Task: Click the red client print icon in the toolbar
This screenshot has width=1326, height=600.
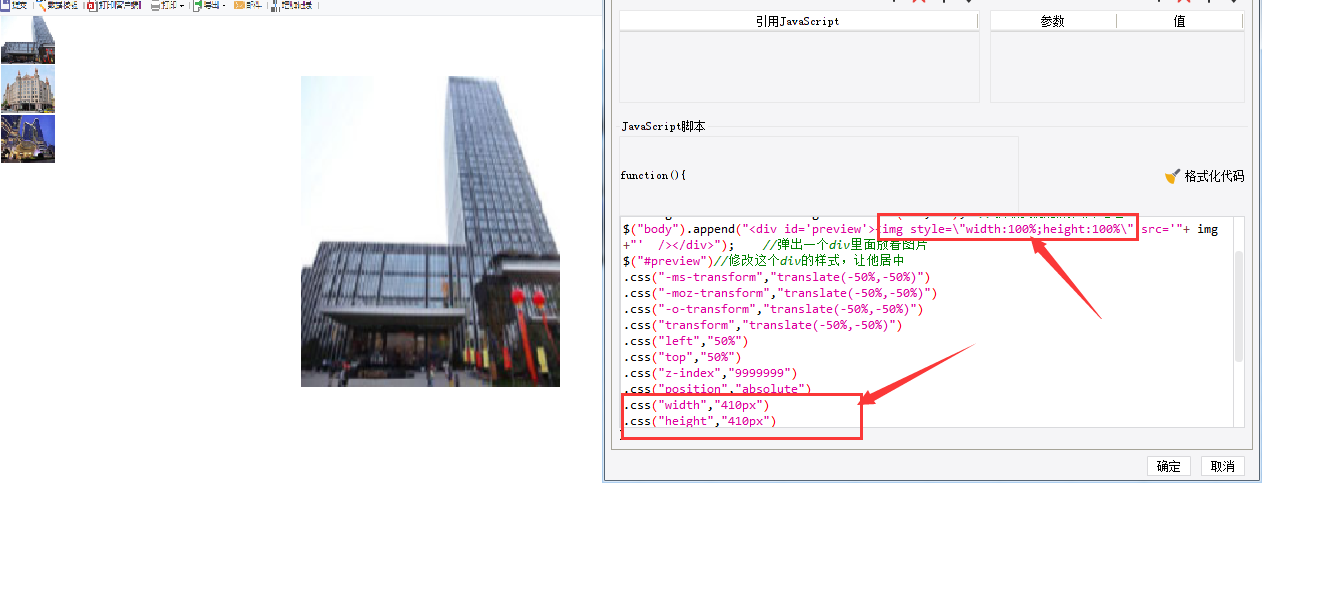Action: pyautogui.click(x=92, y=5)
